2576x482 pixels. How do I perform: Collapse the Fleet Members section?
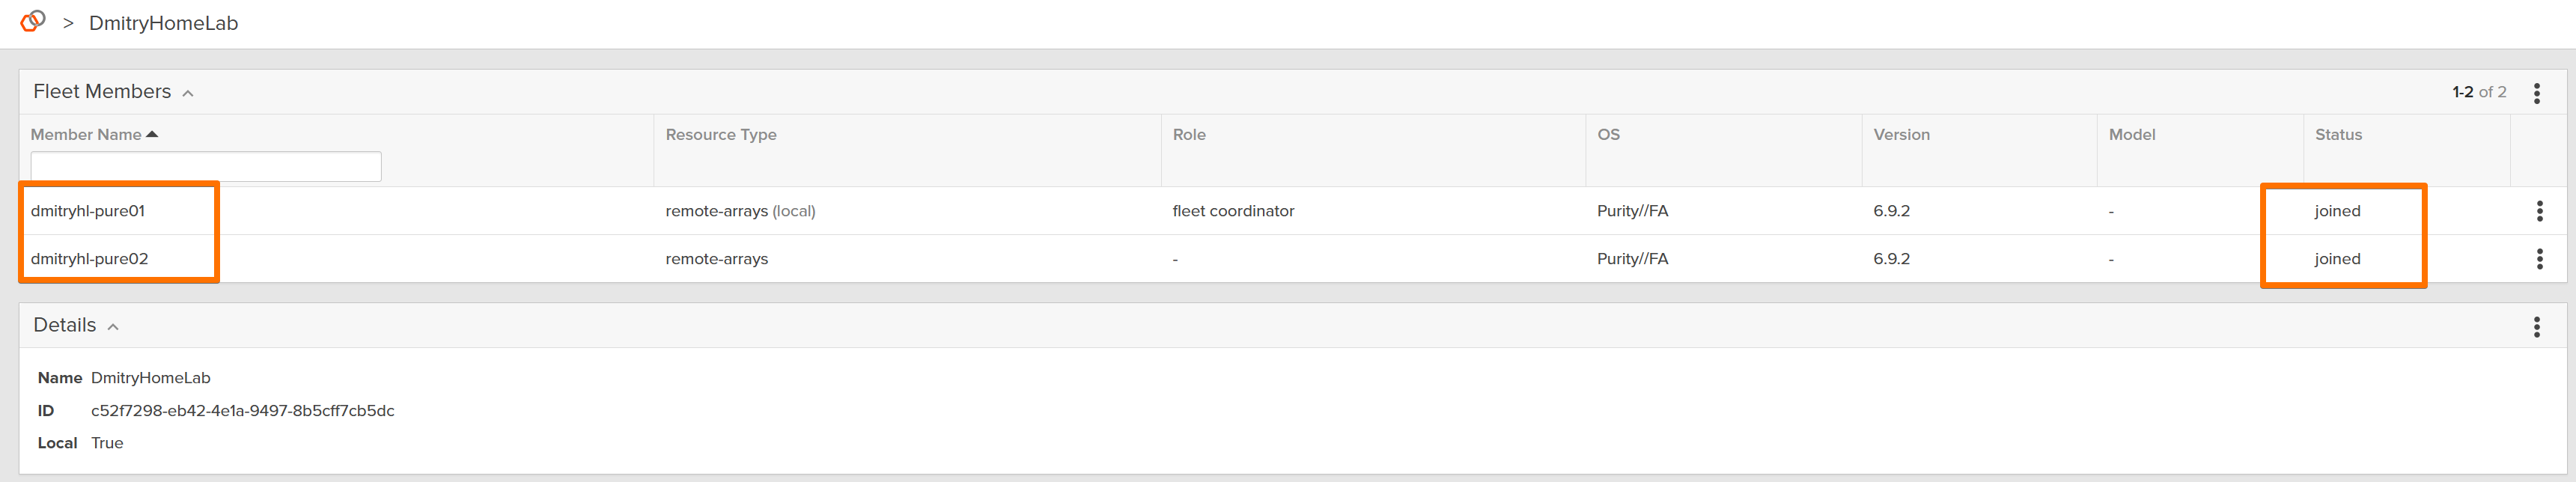188,93
